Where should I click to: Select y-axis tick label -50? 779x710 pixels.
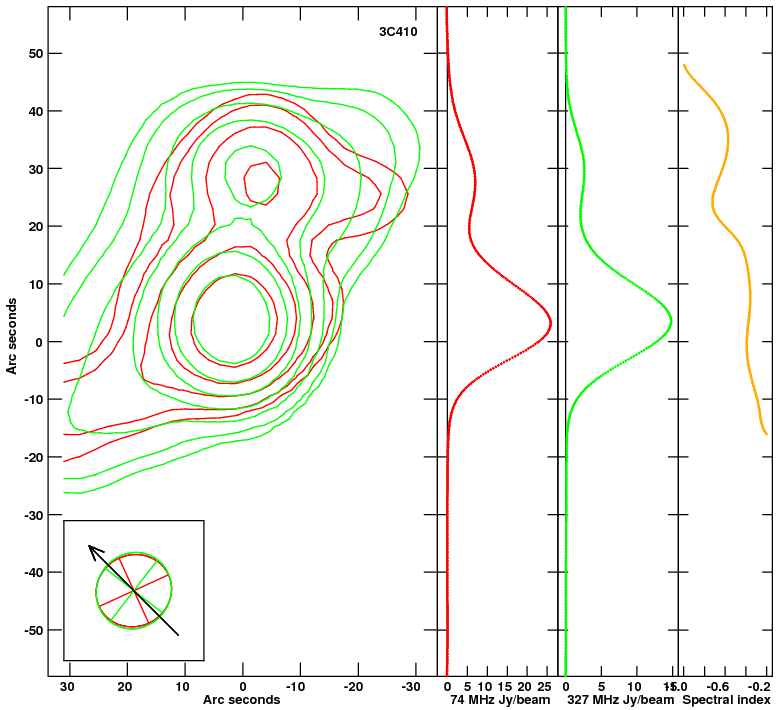(x=33, y=631)
